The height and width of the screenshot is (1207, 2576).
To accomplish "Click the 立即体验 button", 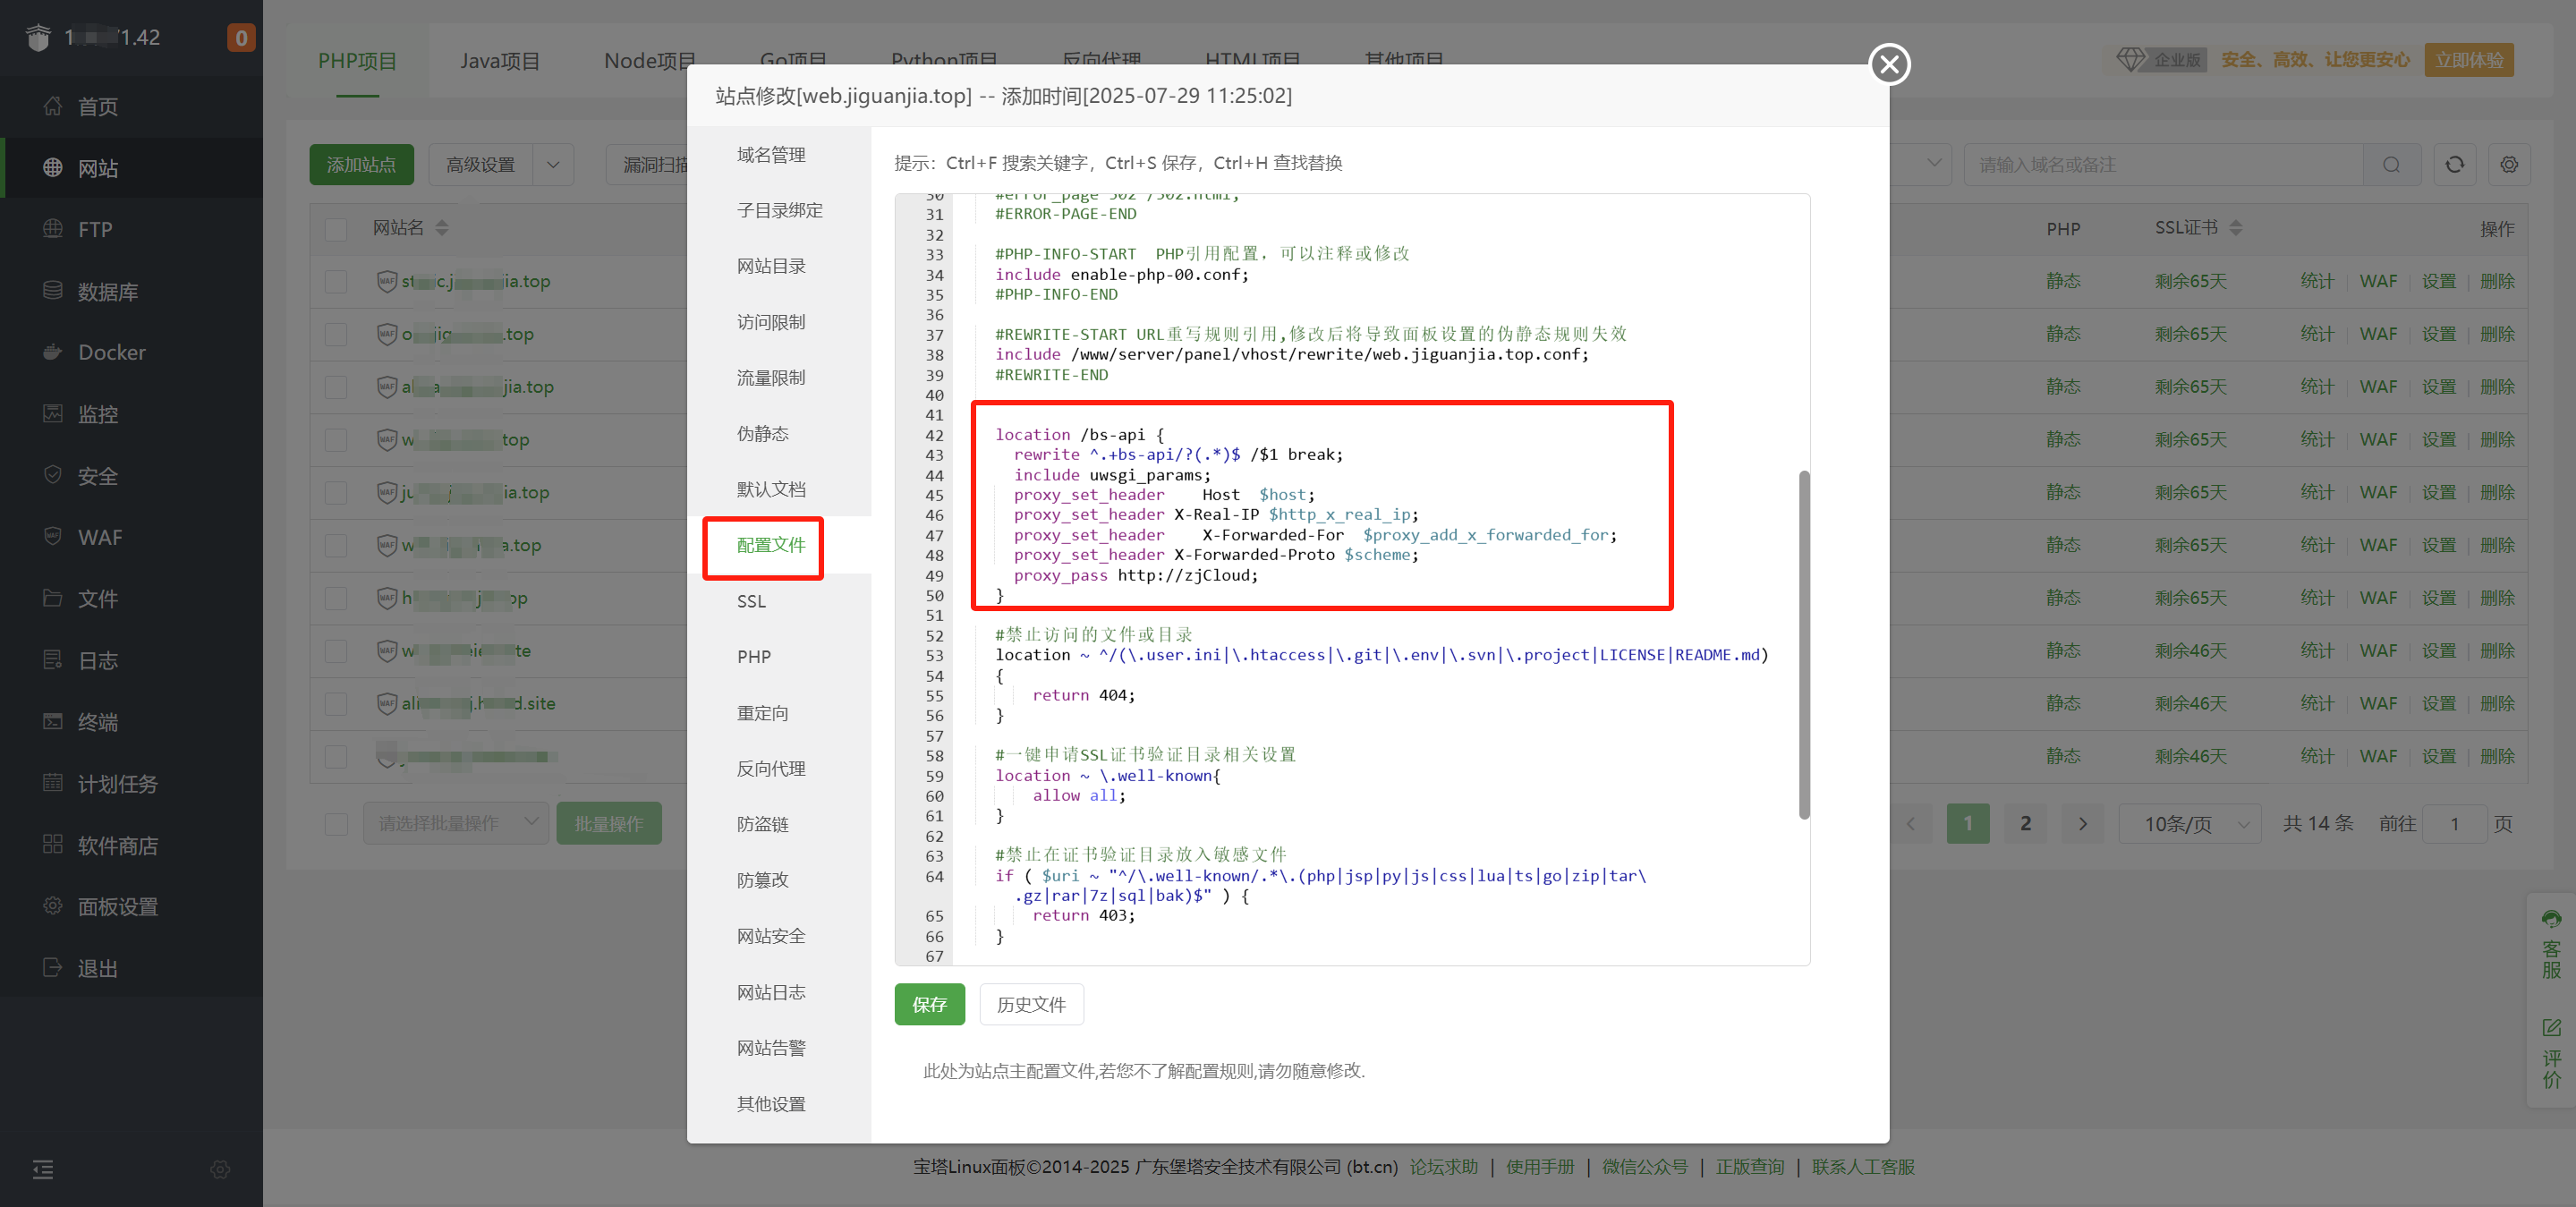I will [x=2468, y=60].
